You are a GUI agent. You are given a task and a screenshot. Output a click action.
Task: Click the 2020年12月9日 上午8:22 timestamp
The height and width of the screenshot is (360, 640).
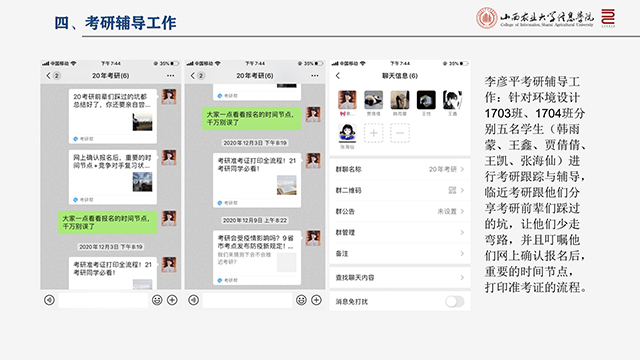tap(255, 220)
